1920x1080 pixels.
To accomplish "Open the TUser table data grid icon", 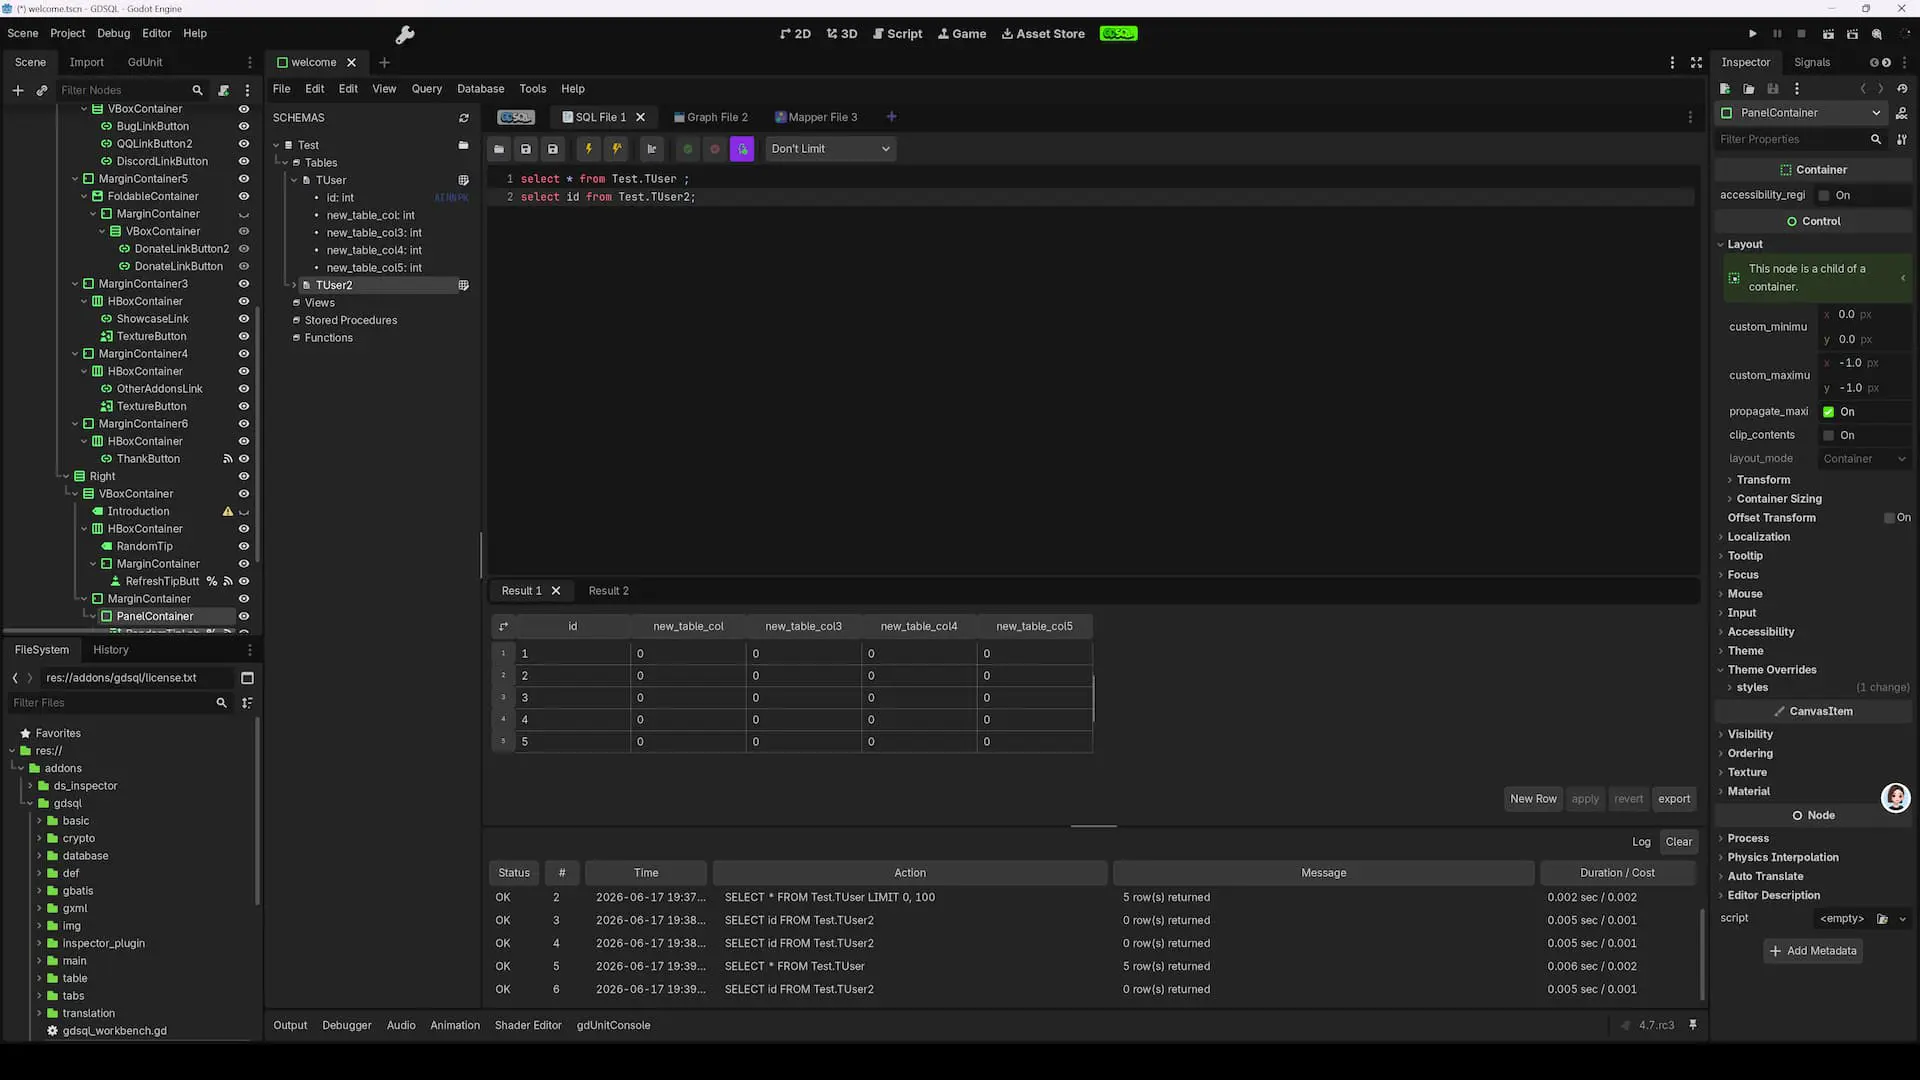I will (463, 180).
